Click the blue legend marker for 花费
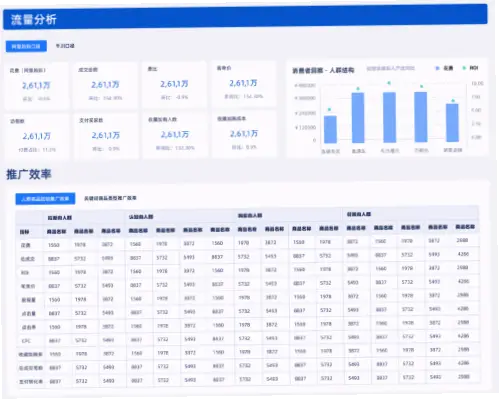 (437, 68)
